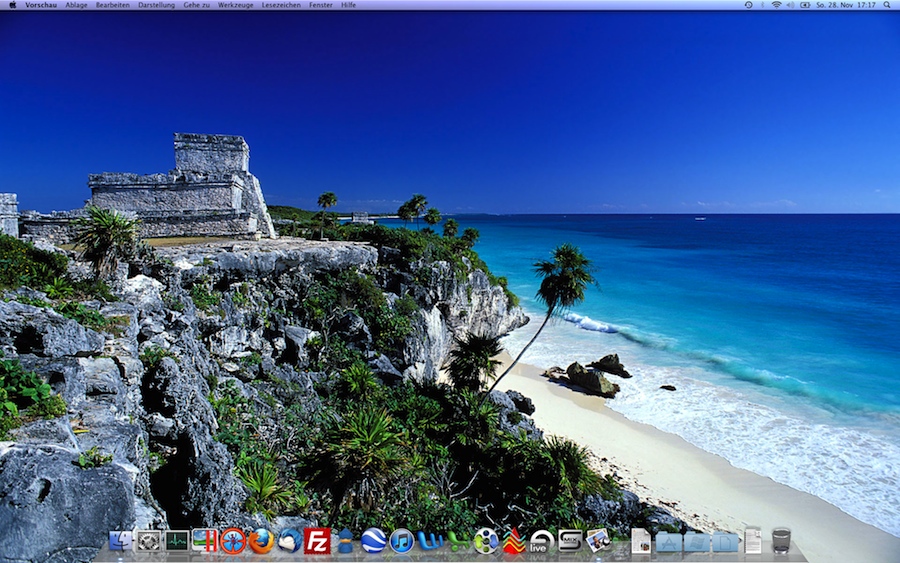Open the Darstellung menu
The height and width of the screenshot is (563, 900).
coord(156,5)
